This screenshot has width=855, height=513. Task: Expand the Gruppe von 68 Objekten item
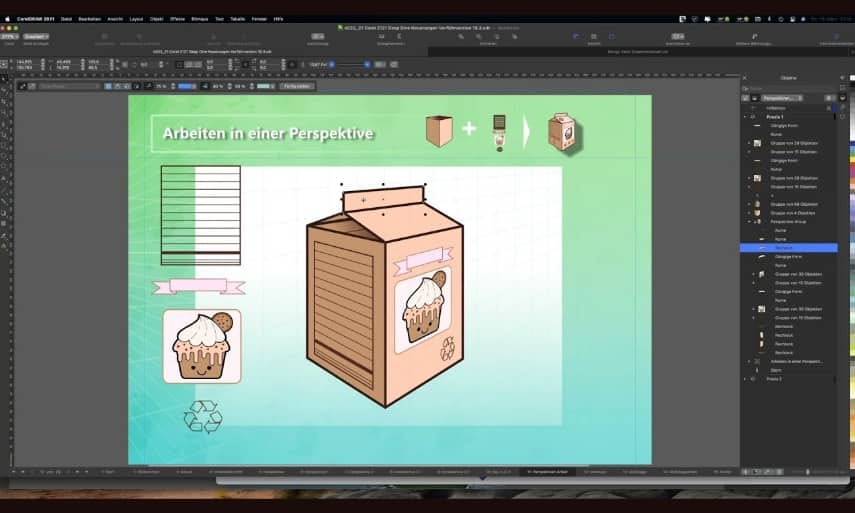[749, 204]
